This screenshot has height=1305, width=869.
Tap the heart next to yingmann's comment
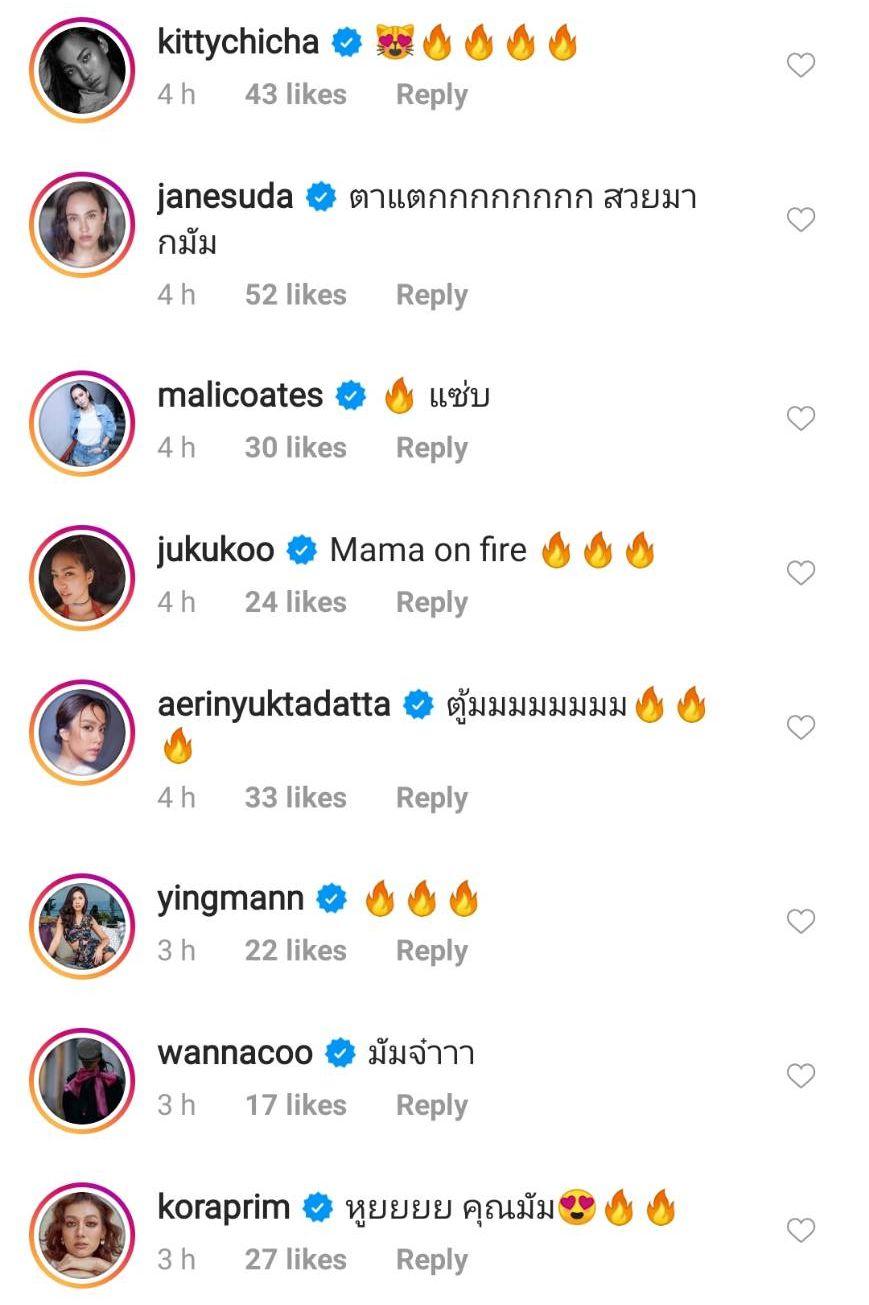click(x=801, y=921)
